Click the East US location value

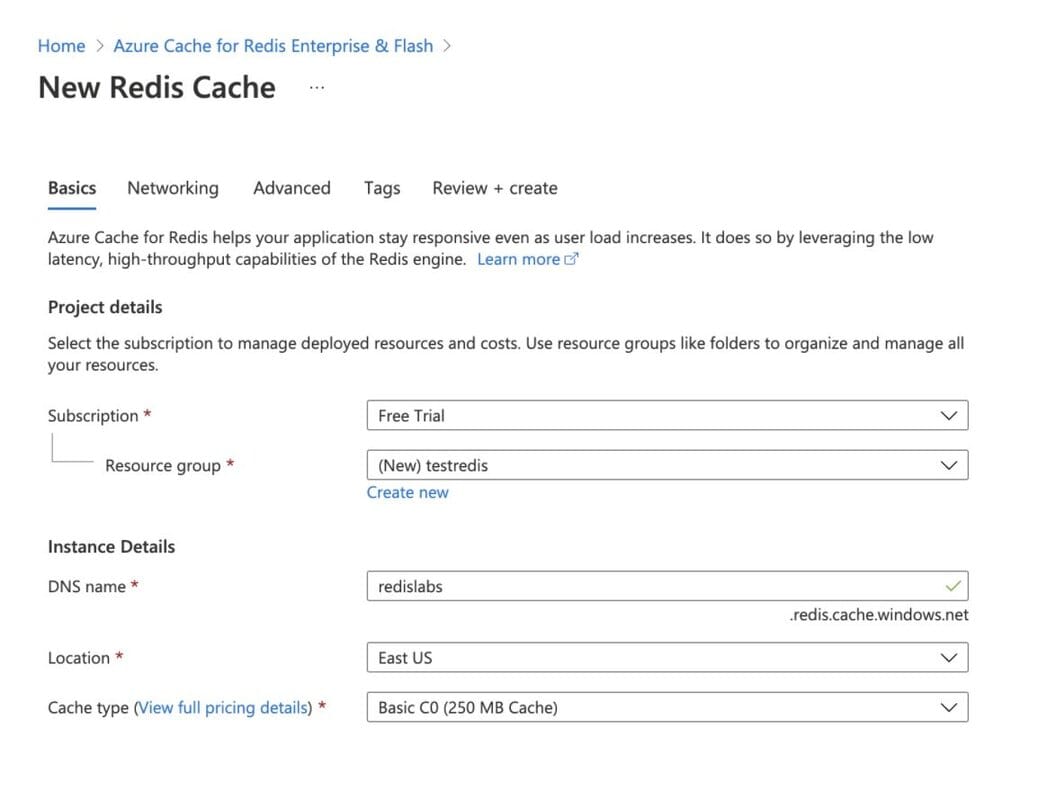tap(600, 657)
